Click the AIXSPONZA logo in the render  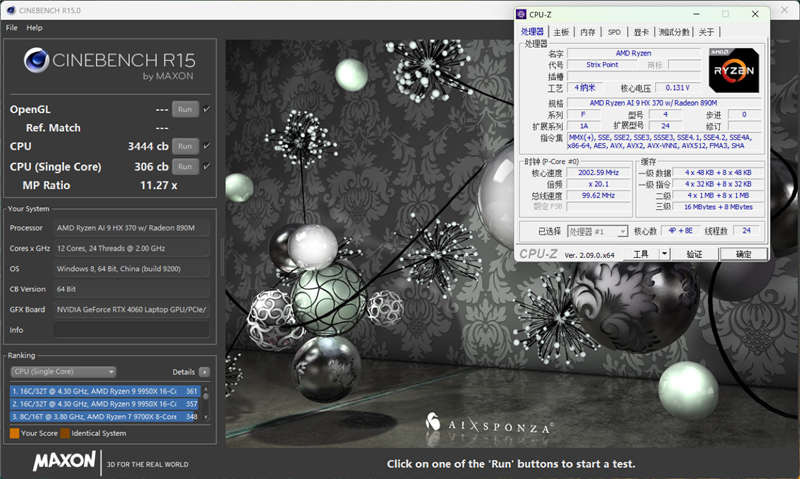pos(488,424)
